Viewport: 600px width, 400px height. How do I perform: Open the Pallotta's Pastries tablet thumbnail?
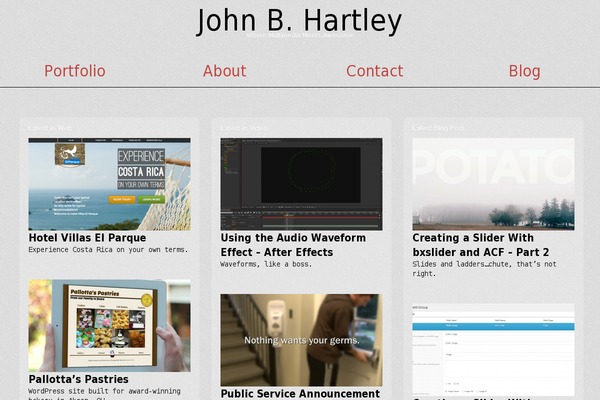[109, 325]
